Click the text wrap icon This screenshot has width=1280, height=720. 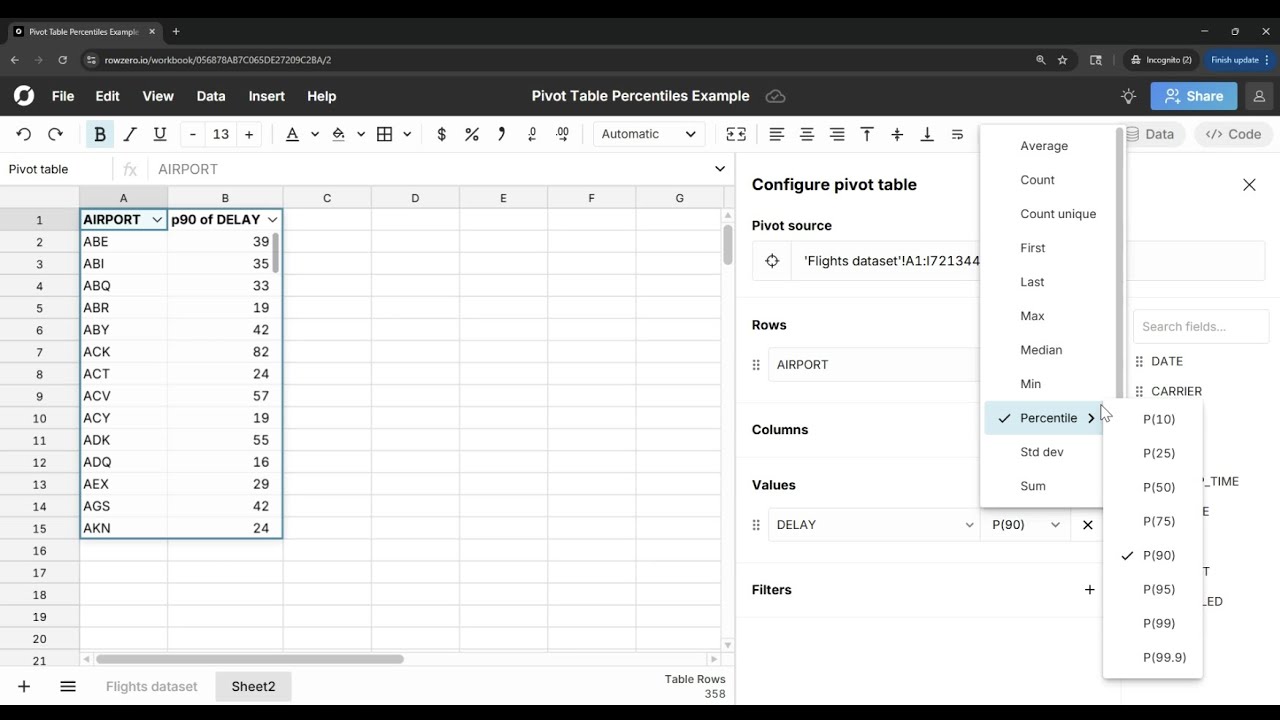(957, 134)
